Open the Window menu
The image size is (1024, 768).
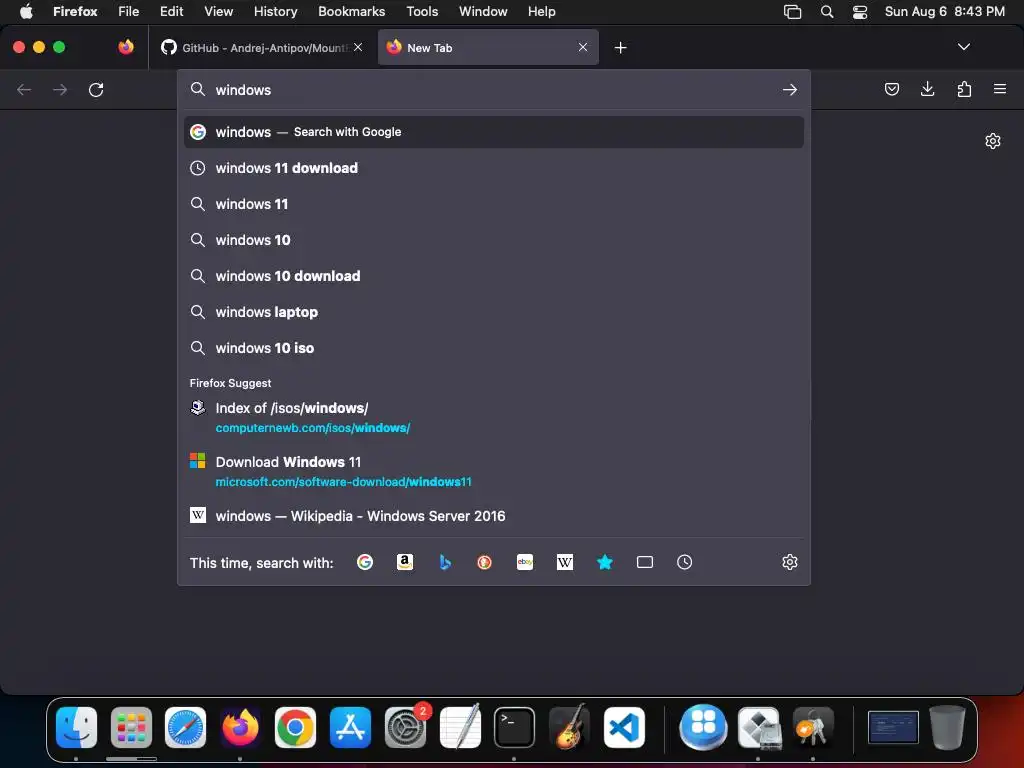point(483,12)
